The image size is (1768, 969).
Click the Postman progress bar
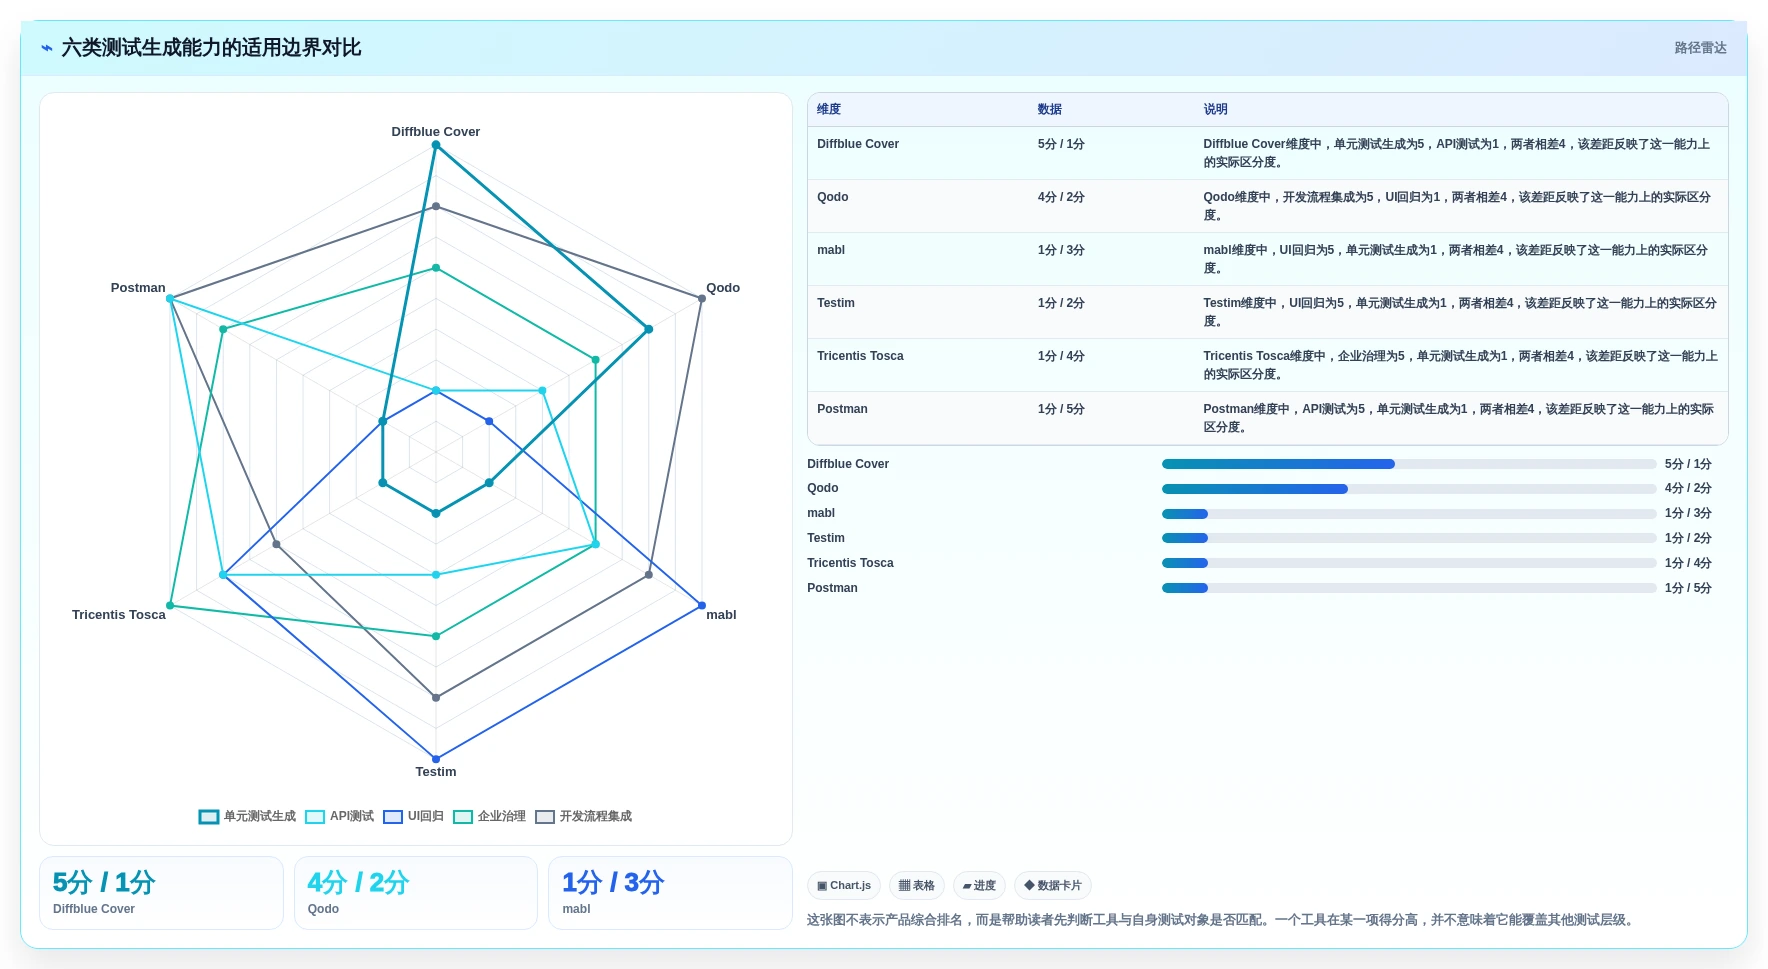click(1409, 588)
